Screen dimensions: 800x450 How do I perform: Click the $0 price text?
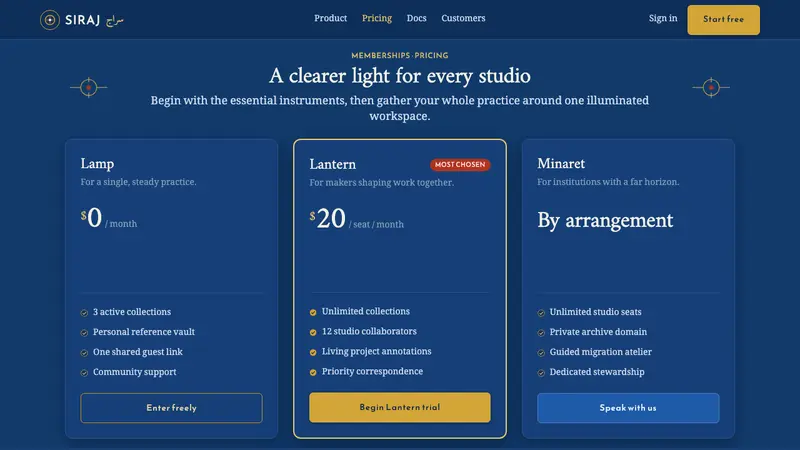[x=91, y=218]
